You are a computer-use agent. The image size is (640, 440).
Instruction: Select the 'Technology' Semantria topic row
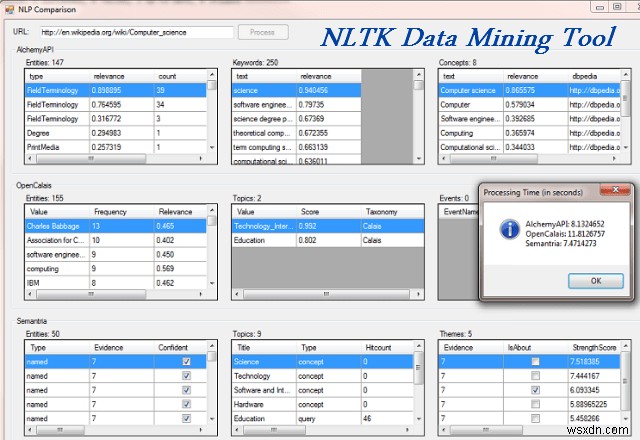[x=323, y=376]
